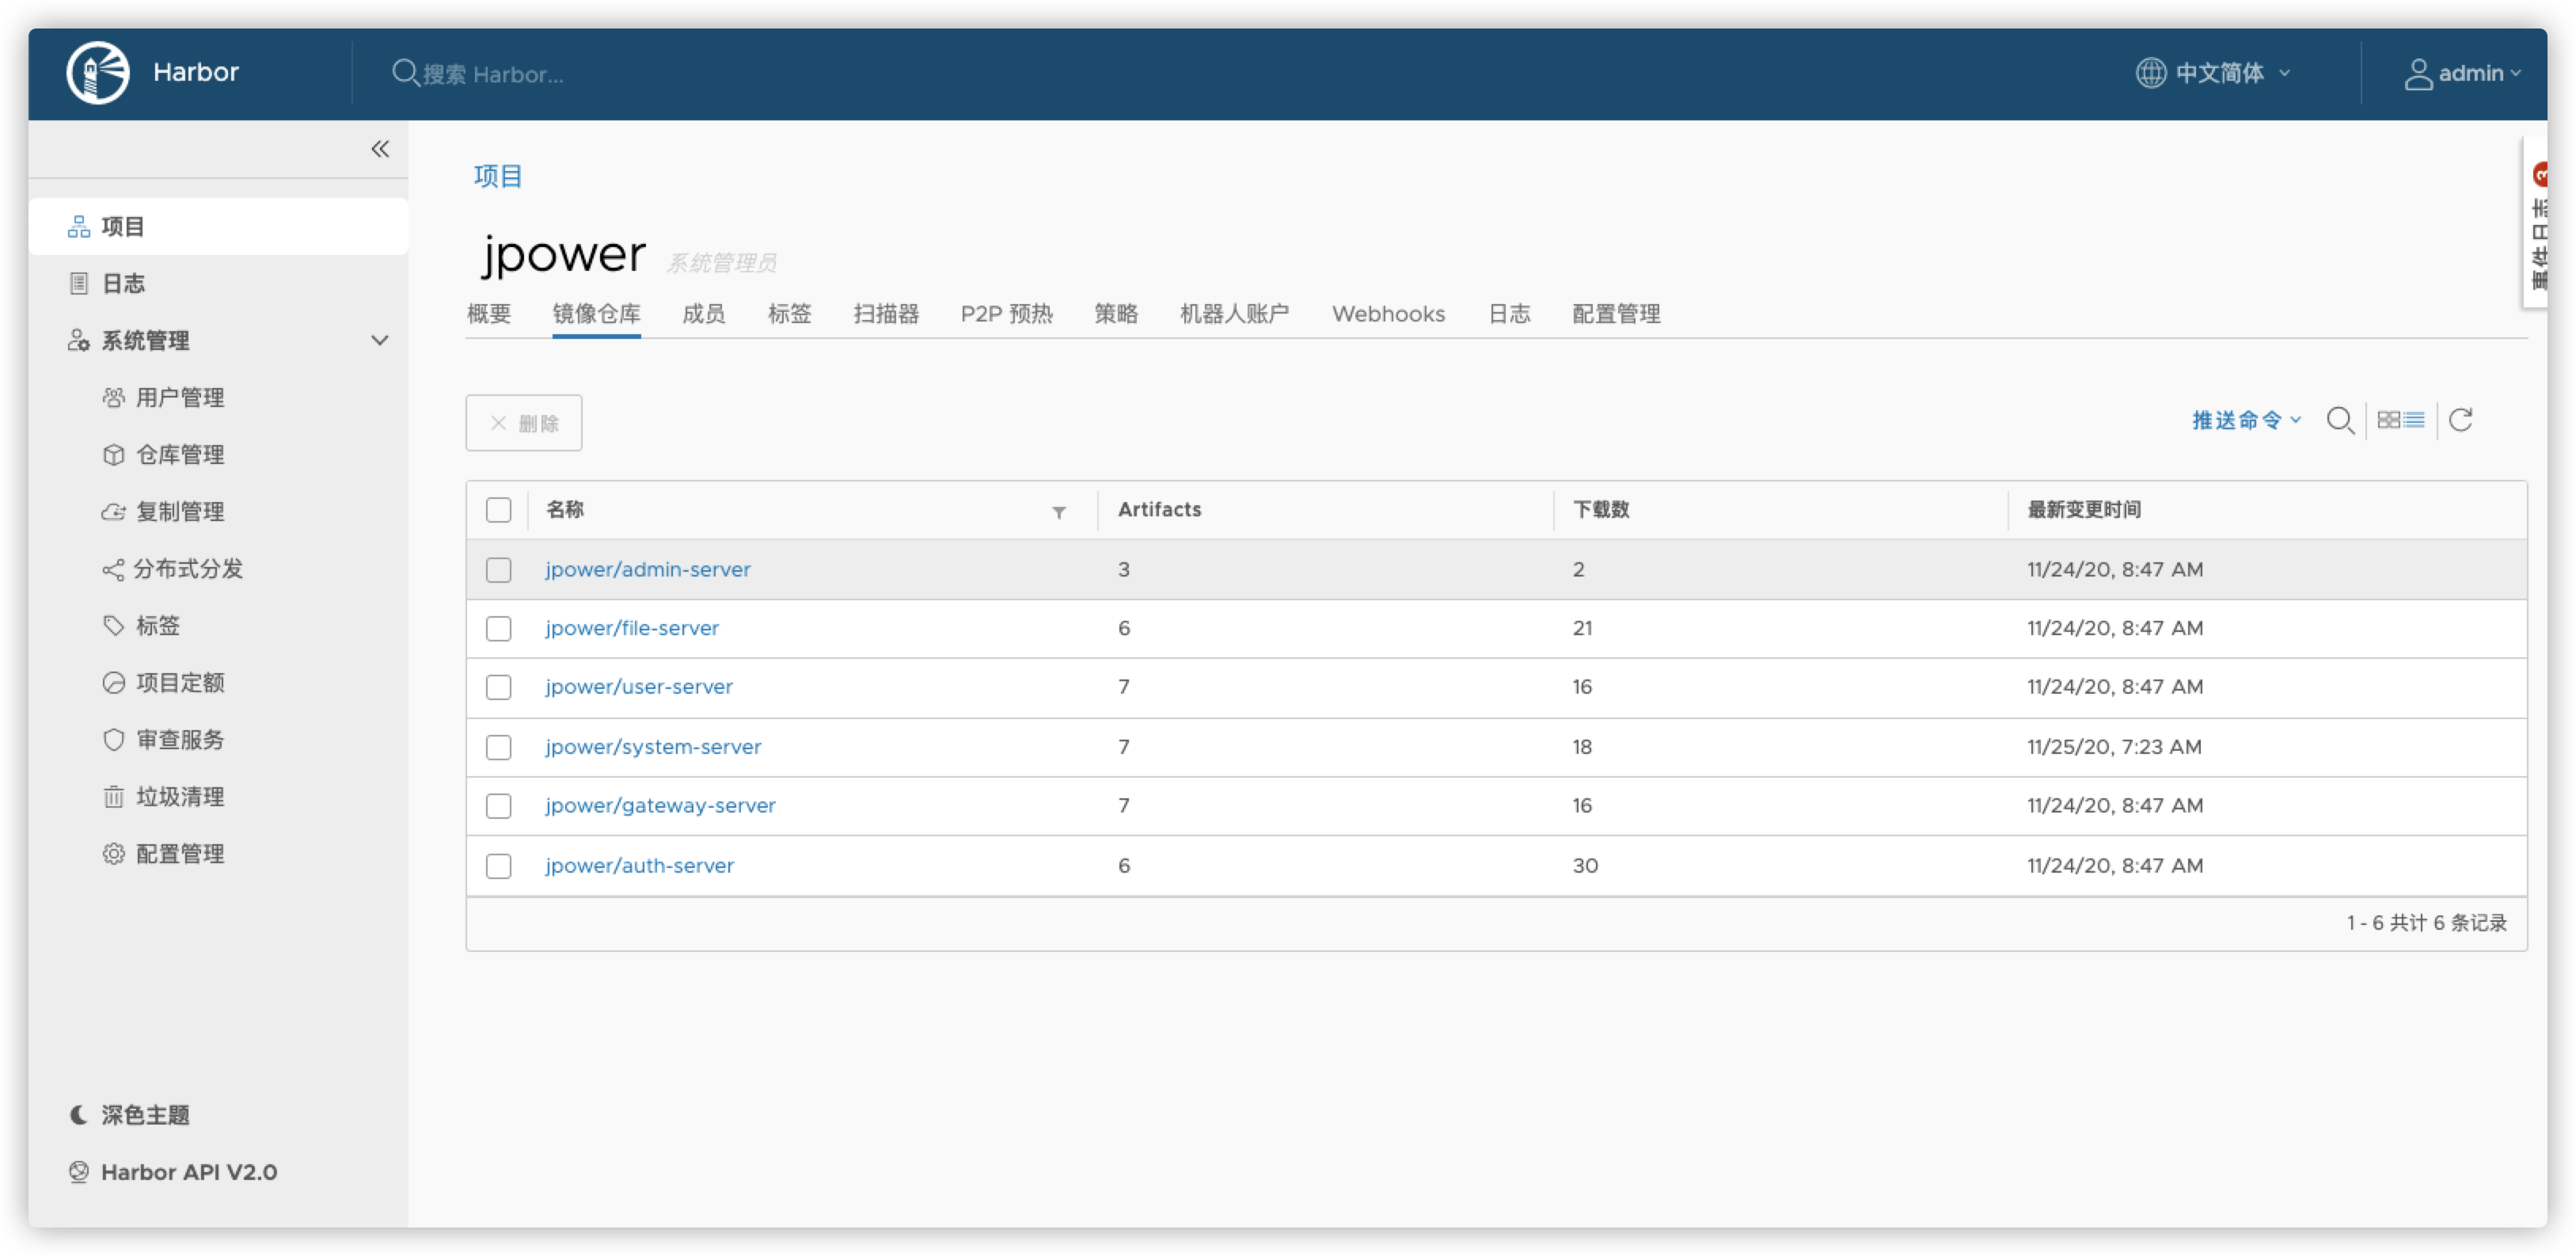Check the jpower/admin-server row checkbox

(498, 570)
